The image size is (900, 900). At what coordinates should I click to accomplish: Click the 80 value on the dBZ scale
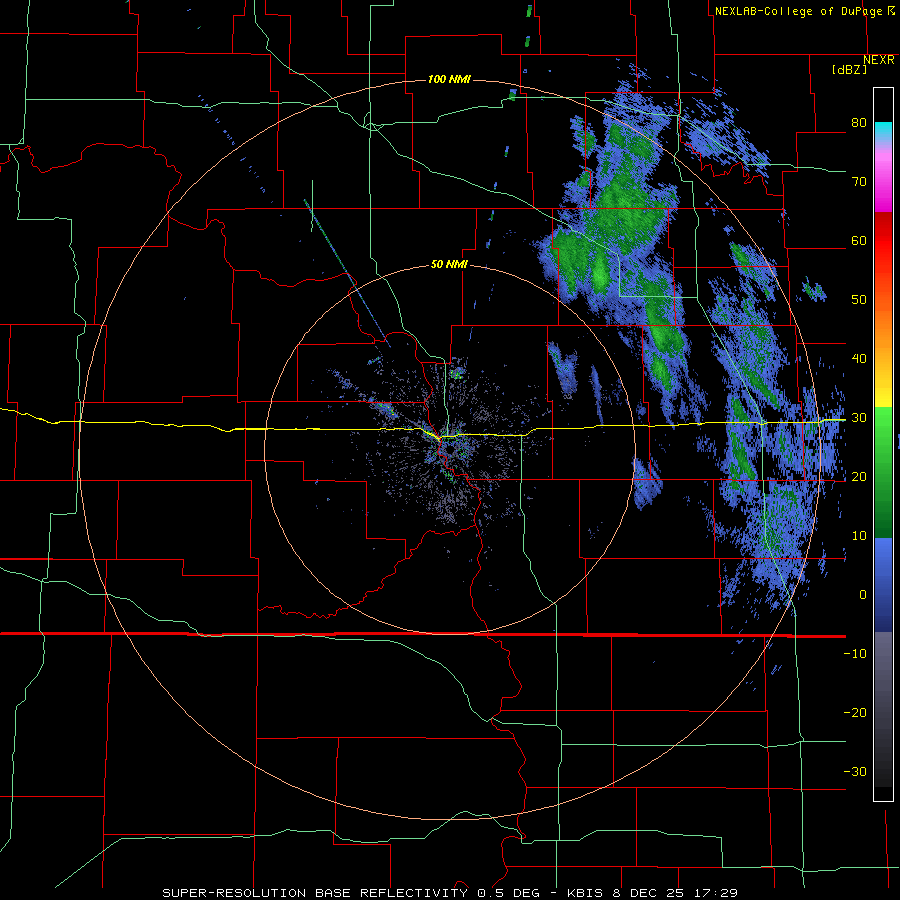click(859, 123)
